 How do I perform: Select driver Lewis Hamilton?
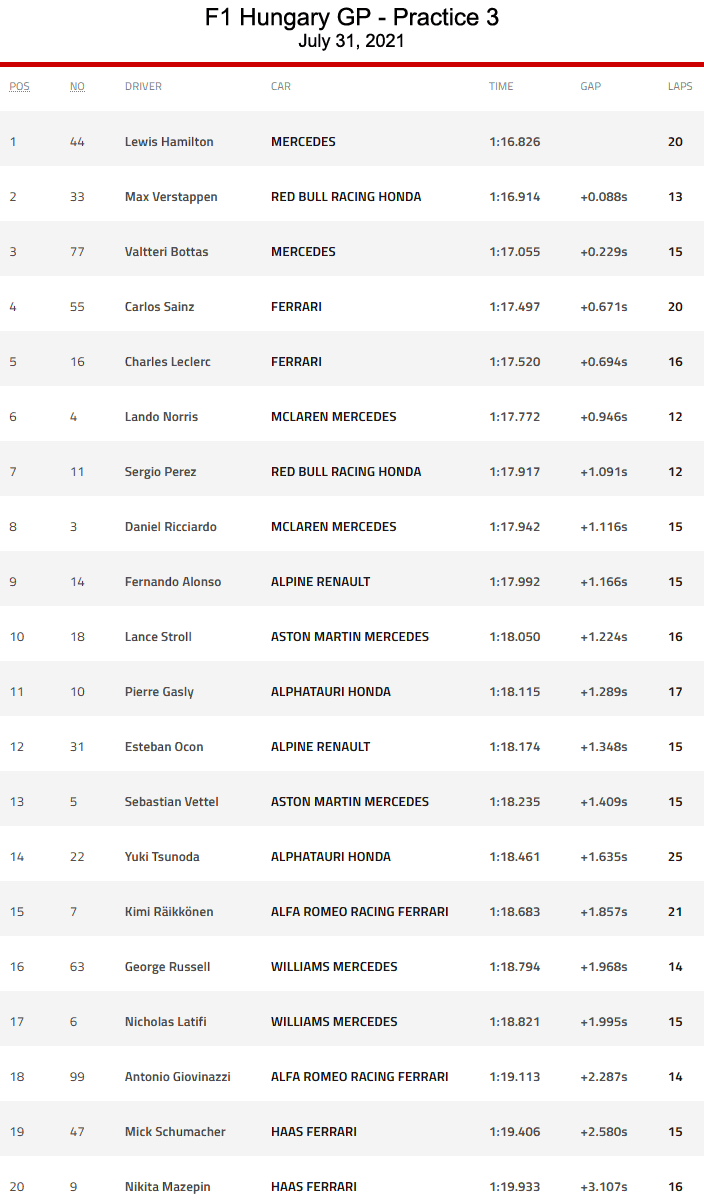point(169,142)
